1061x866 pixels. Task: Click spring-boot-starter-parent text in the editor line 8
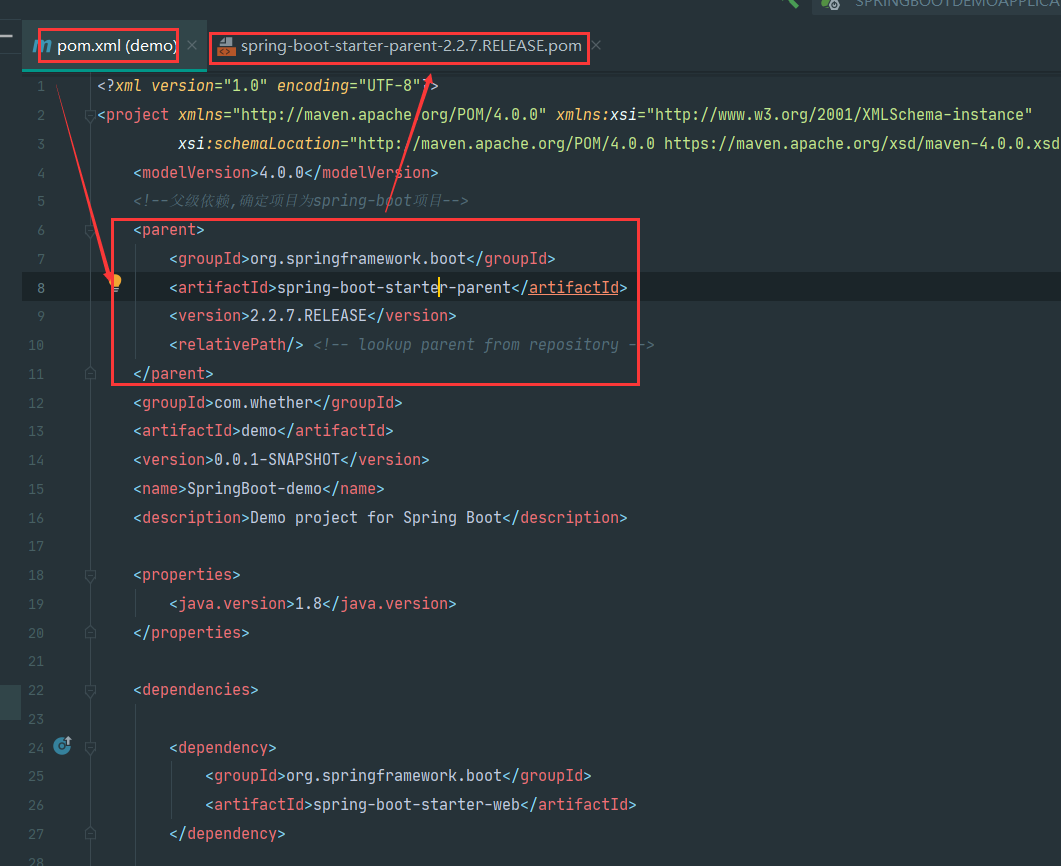tap(394, 288)
